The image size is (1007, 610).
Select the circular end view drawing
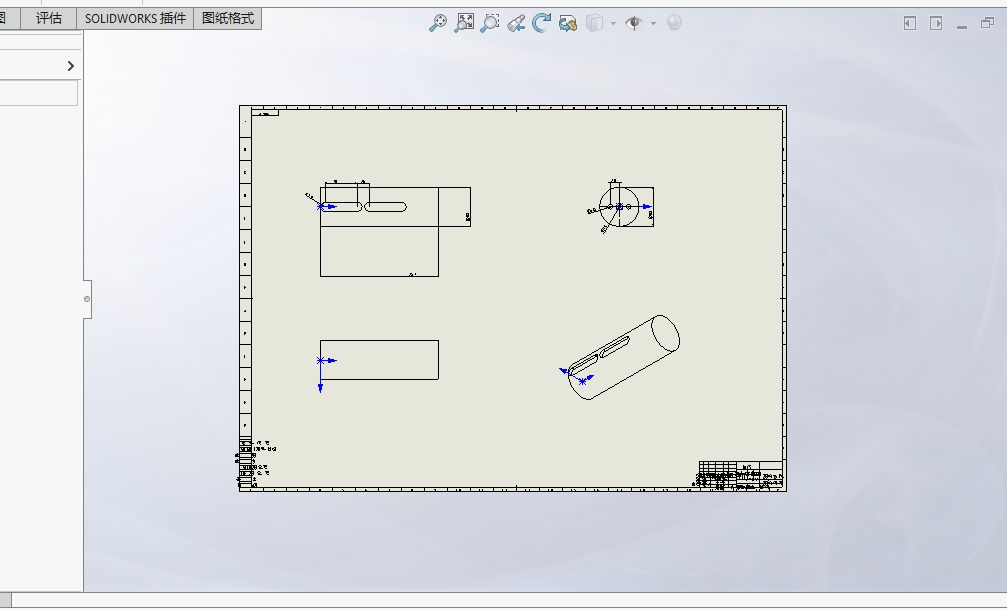tap(620, 207)
